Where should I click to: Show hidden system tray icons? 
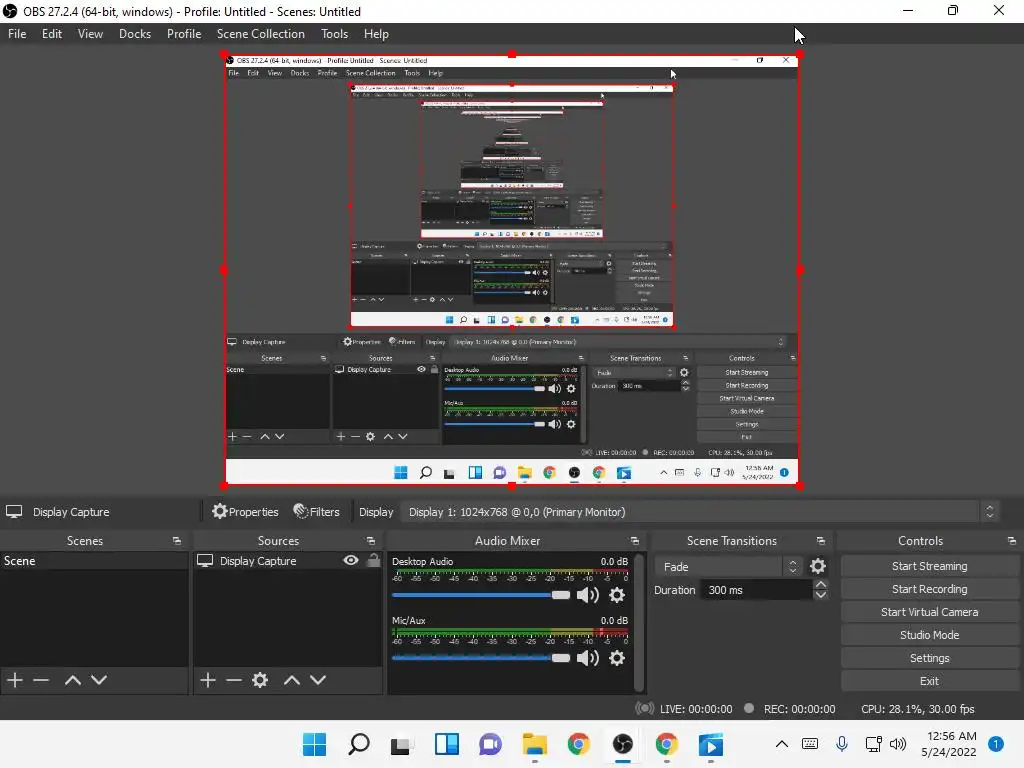[782, 744]
